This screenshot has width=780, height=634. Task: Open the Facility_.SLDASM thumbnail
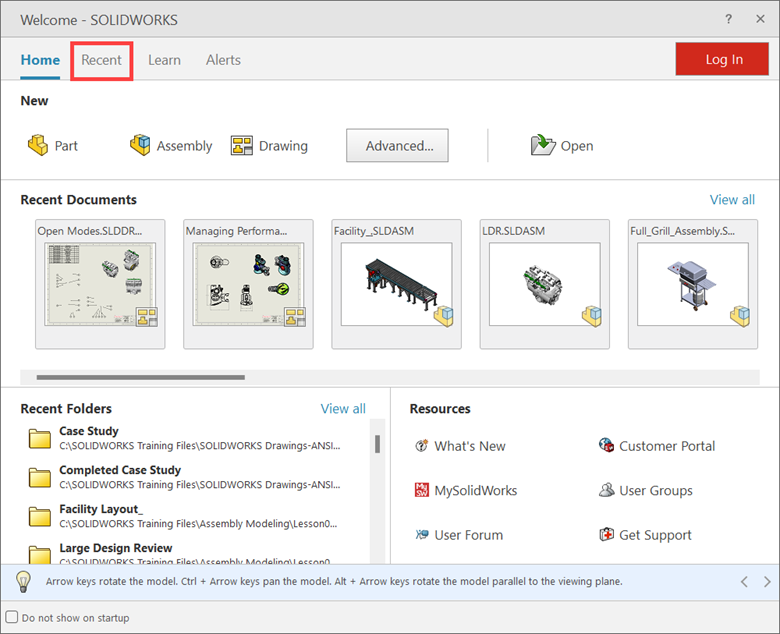pos(396,284)
